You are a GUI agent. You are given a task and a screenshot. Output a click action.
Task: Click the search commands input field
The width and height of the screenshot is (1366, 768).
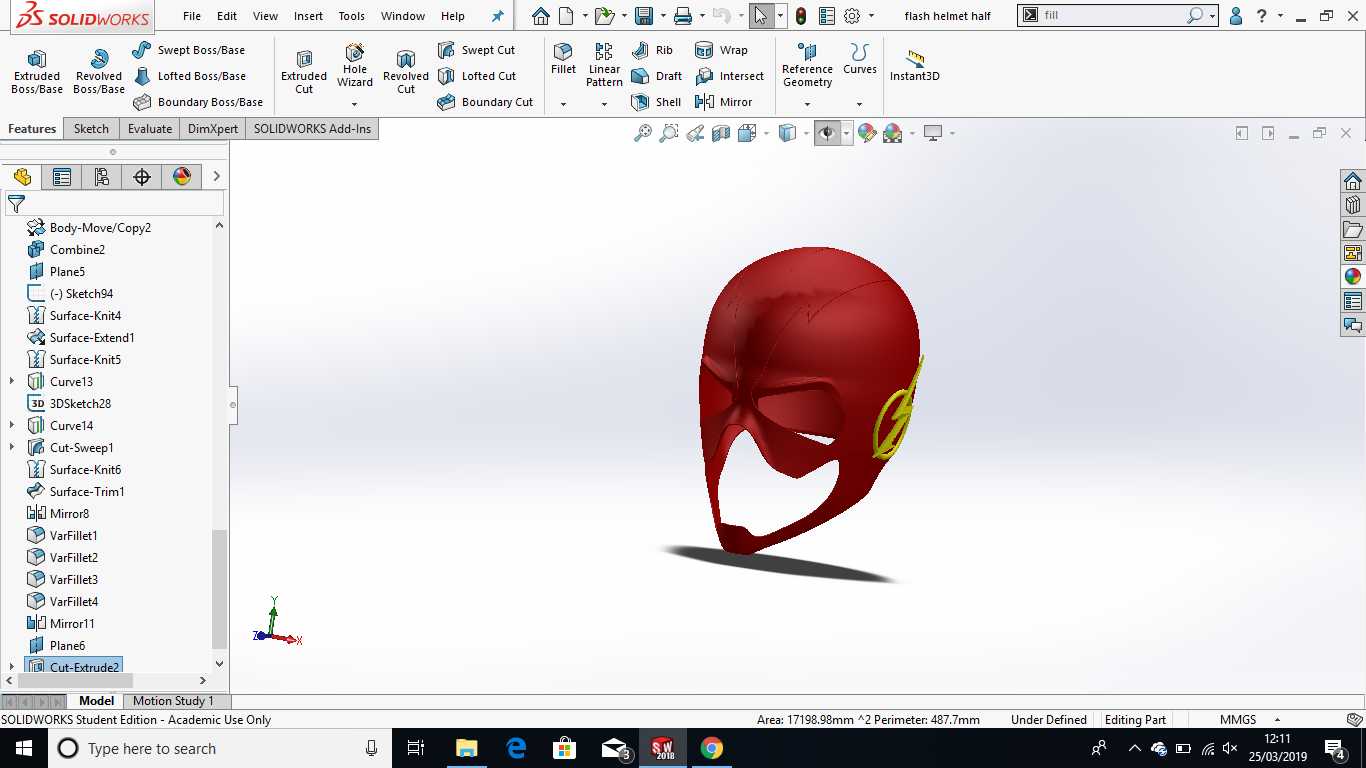[1112, 16]
